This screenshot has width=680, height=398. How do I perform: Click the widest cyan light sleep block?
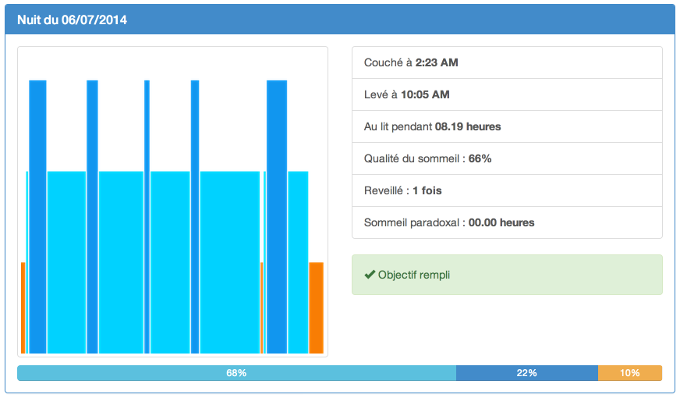tap(230, 262)
